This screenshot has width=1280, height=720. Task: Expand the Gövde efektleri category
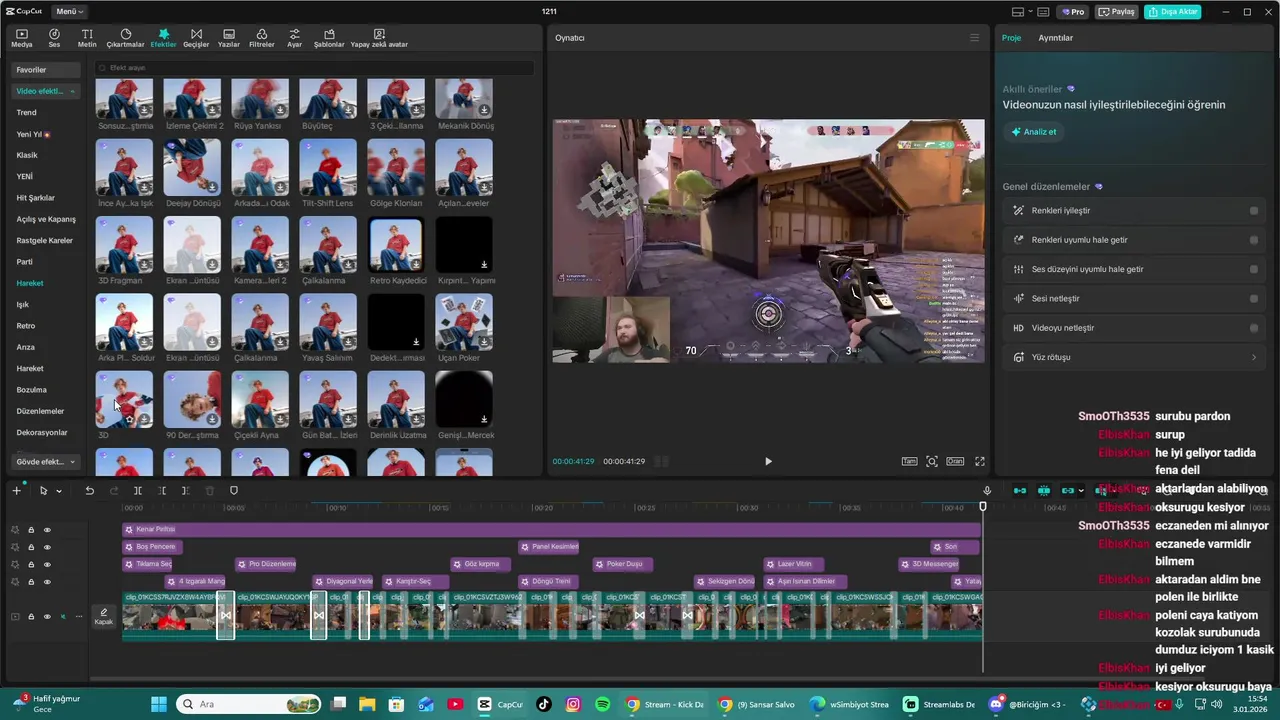point(72,462)
